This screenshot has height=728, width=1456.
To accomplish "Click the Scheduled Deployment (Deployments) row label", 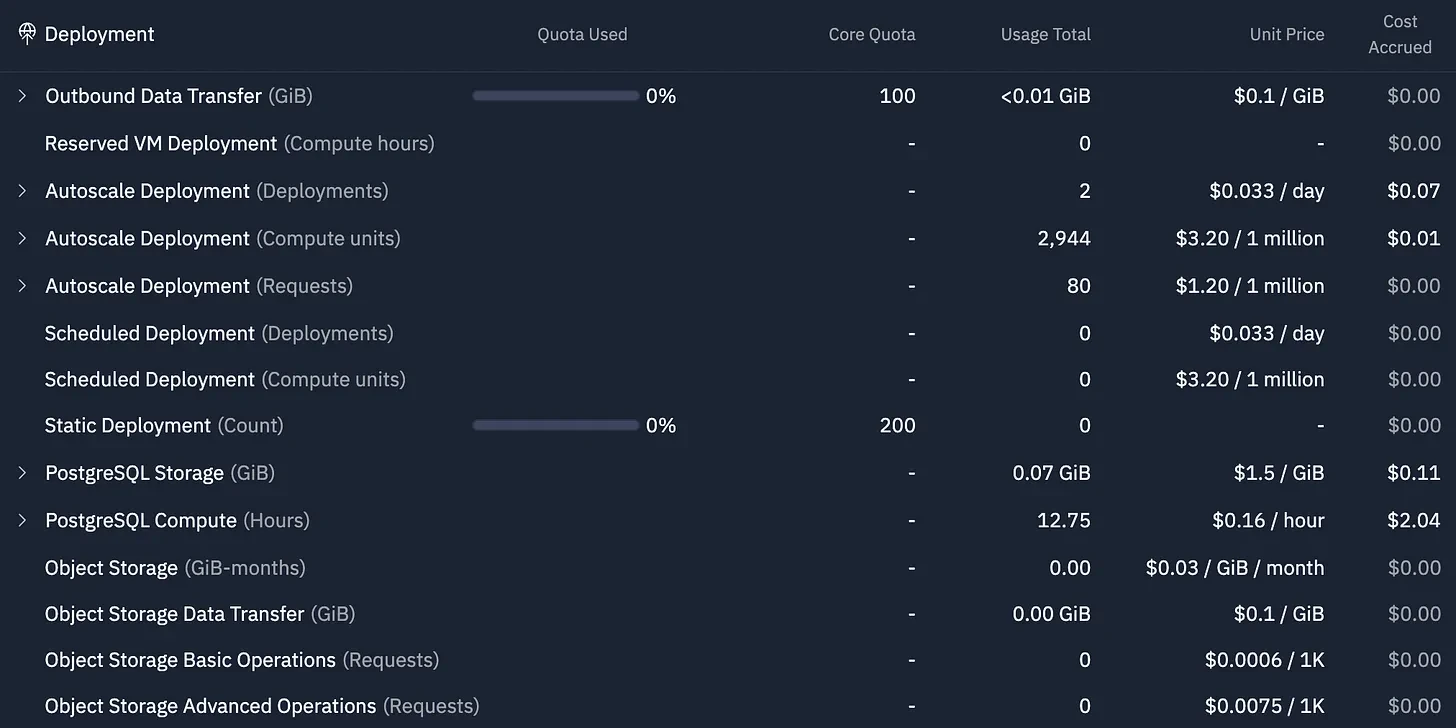I will pos(219,333).
